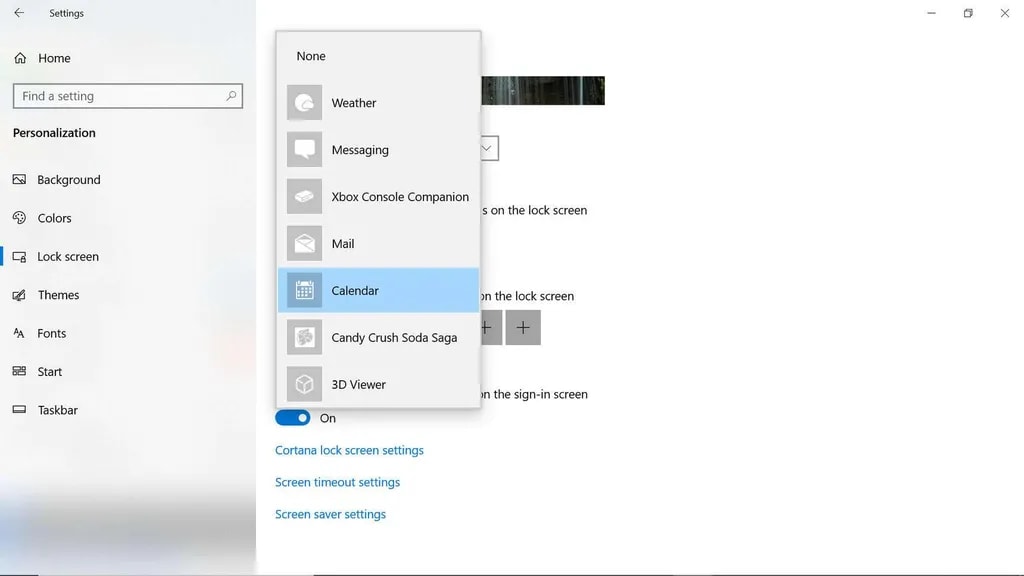The image size is (1024, 576).
Task: Open Screen timeout settings link
Action: pyautogui.click(x=337, y=482)
